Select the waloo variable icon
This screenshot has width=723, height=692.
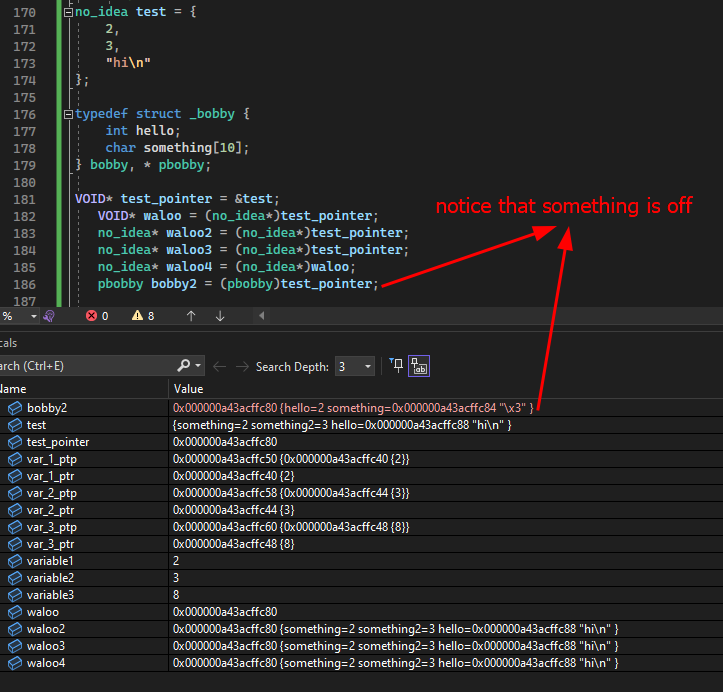point(15,612)
